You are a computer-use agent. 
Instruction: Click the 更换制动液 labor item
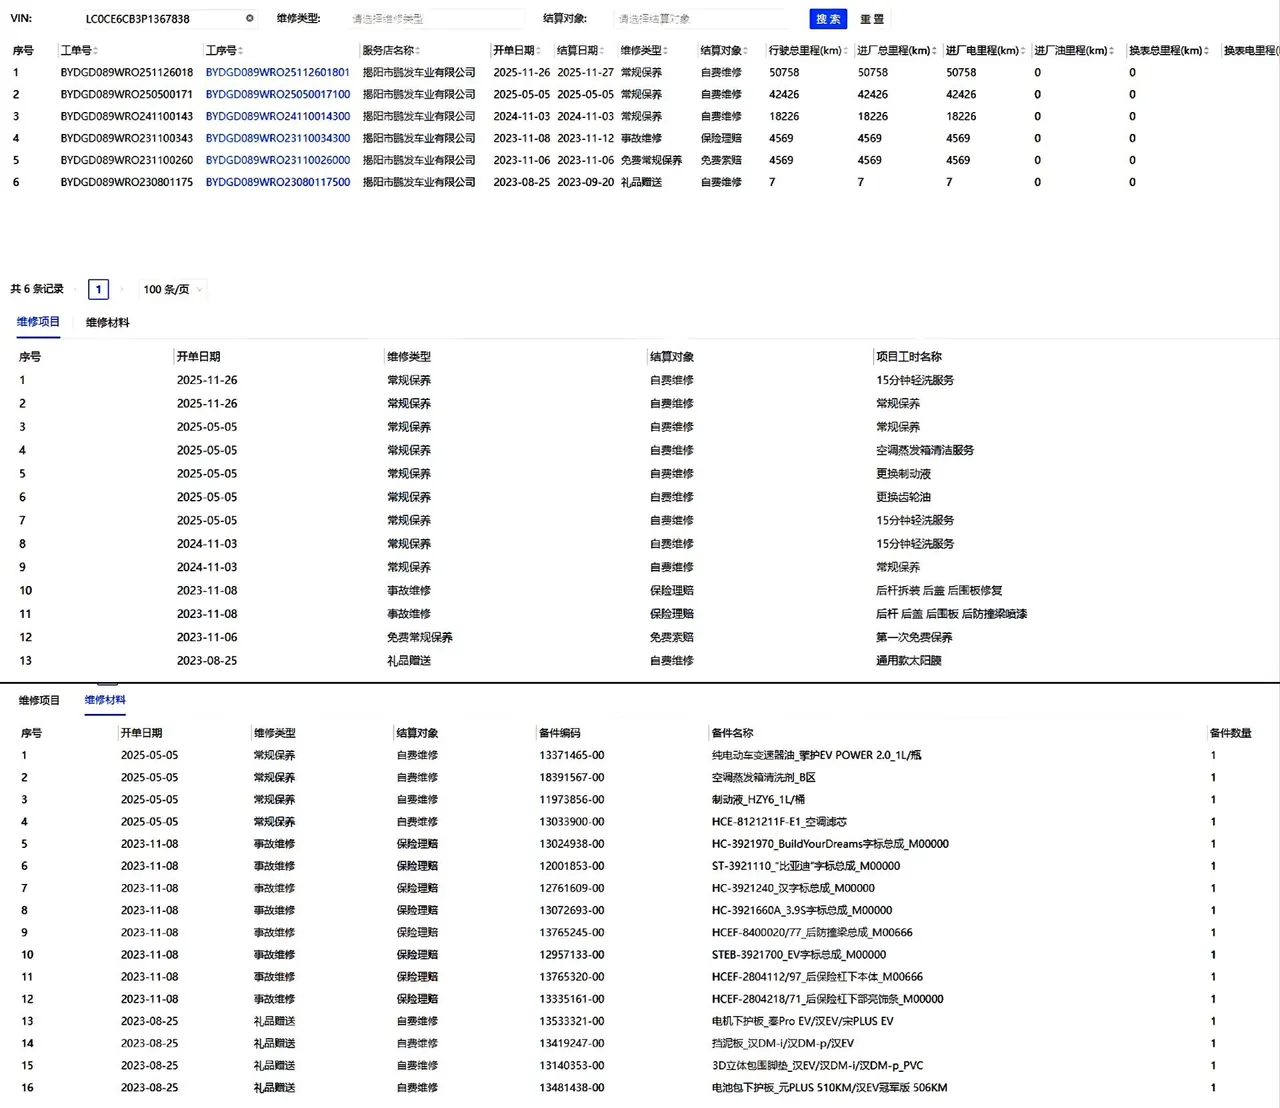click(x=904, y=474)
